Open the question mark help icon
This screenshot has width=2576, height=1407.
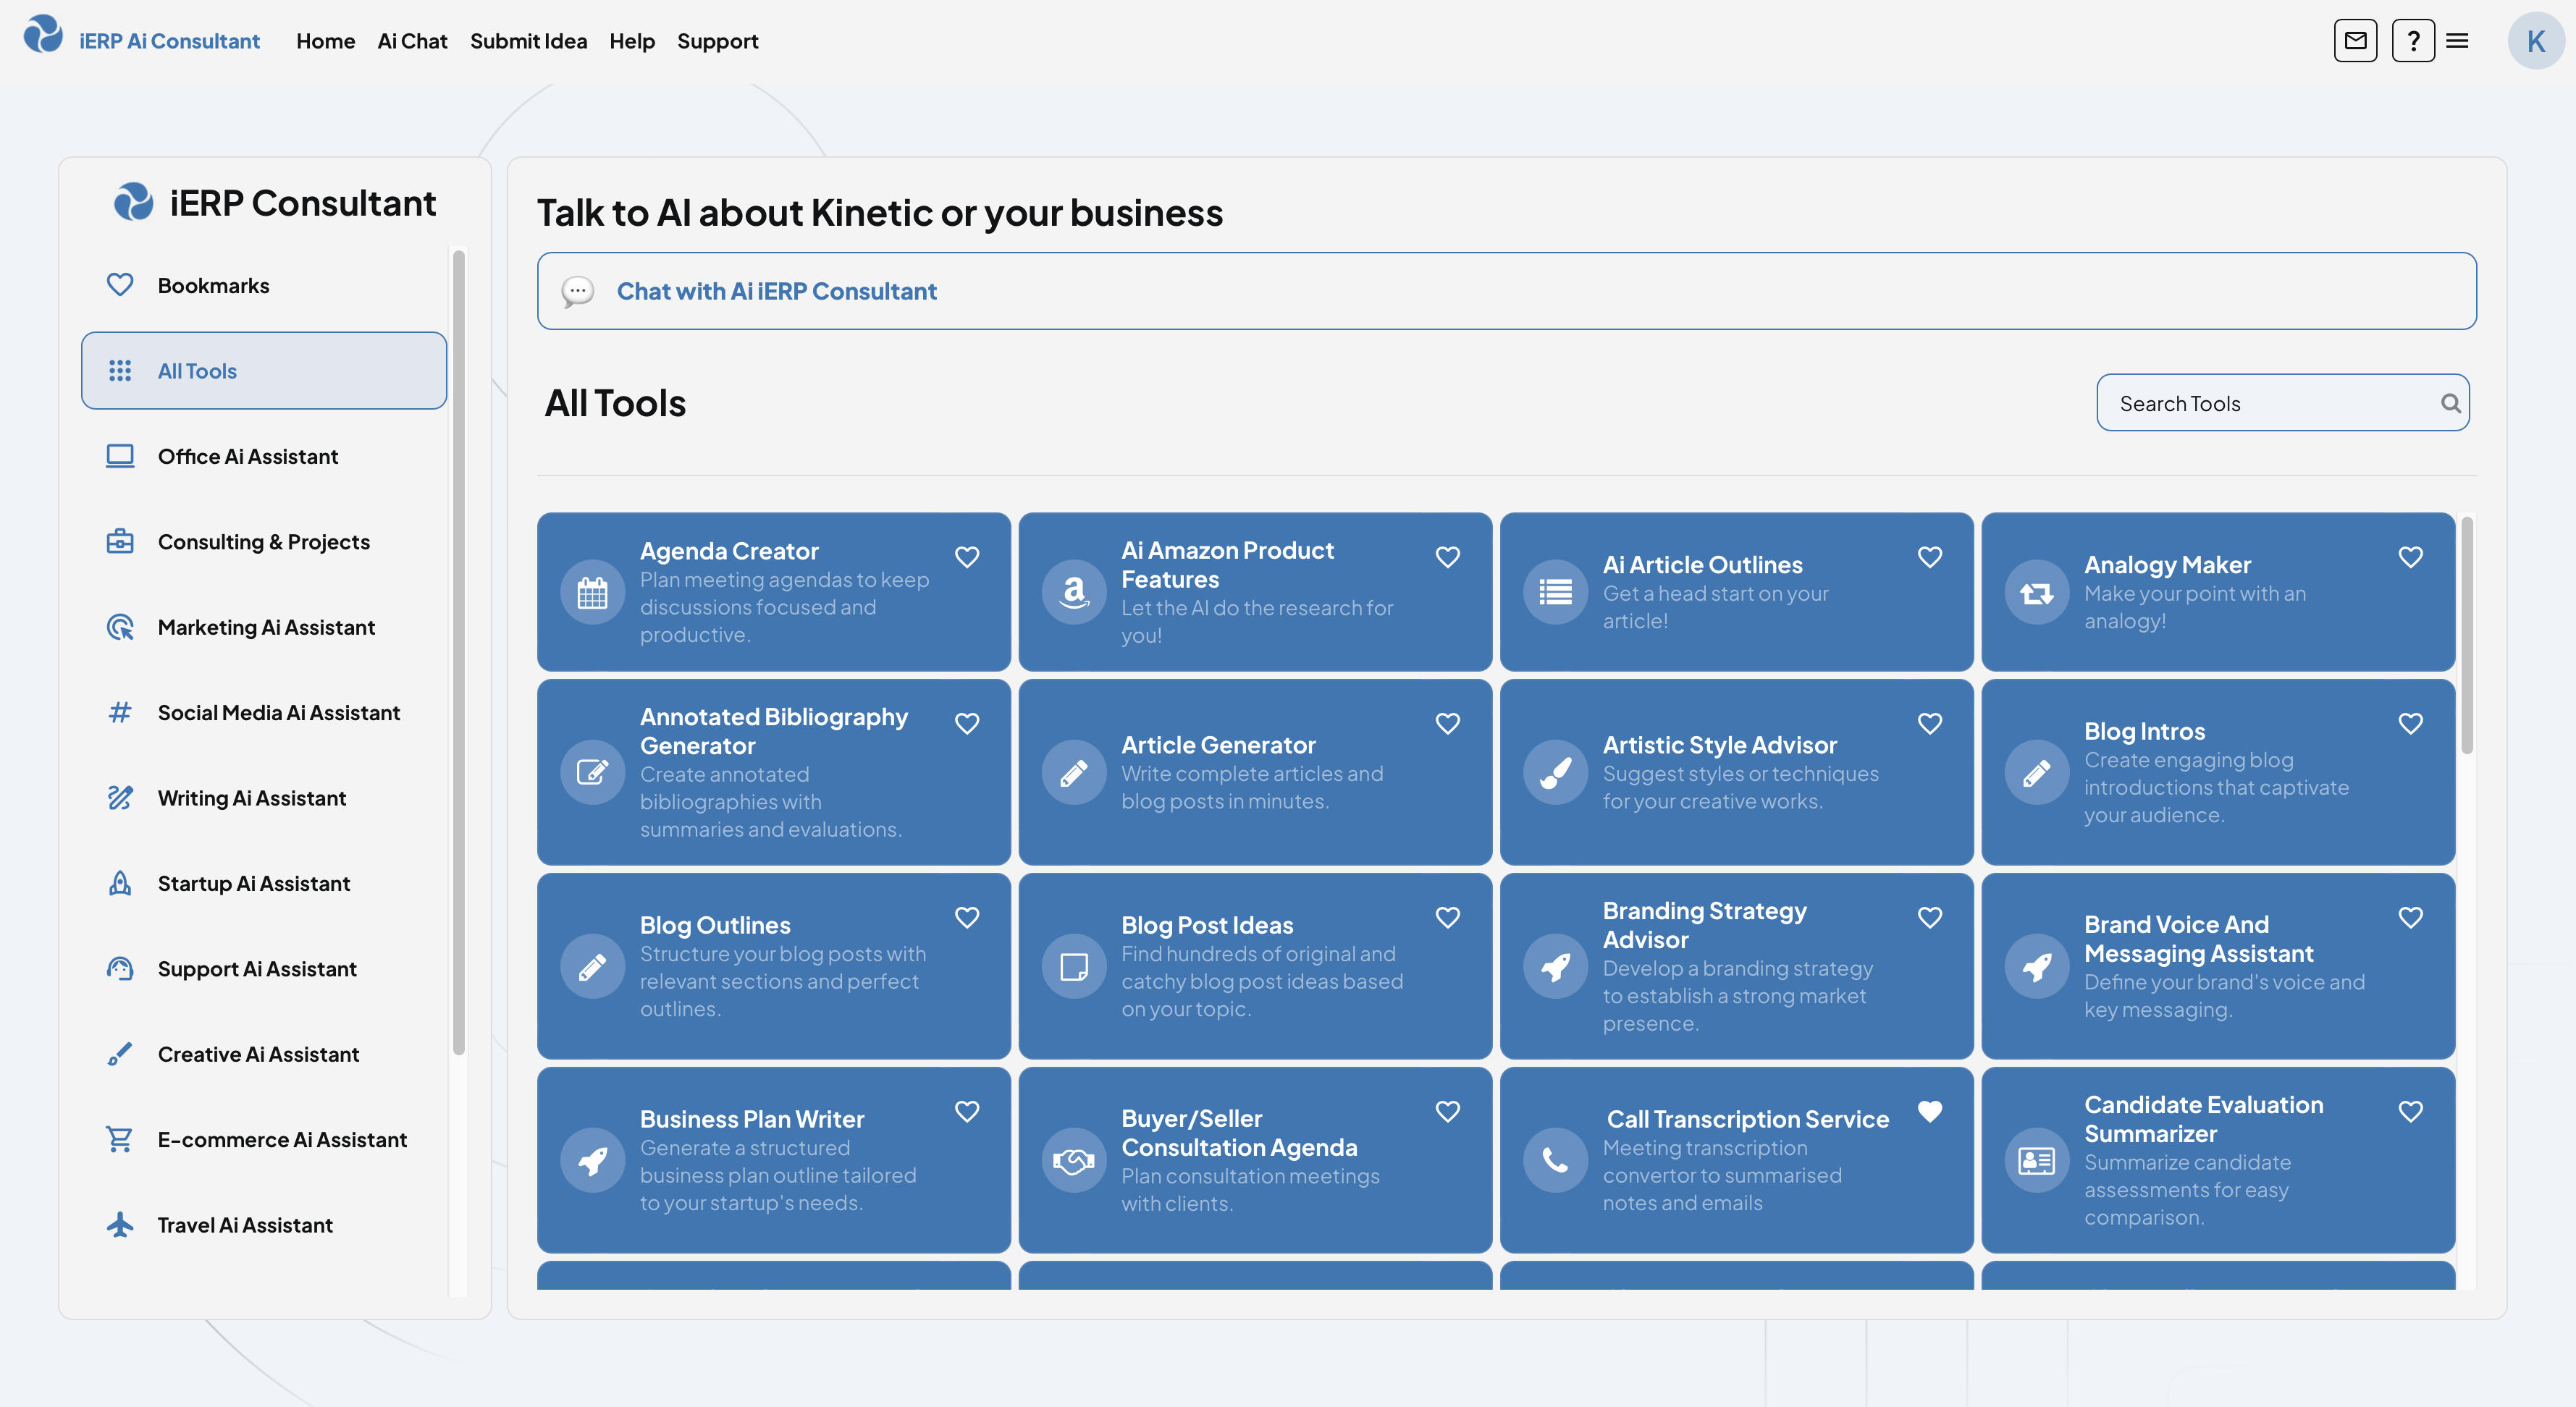pyautogui.click(x=2413, y=41)
